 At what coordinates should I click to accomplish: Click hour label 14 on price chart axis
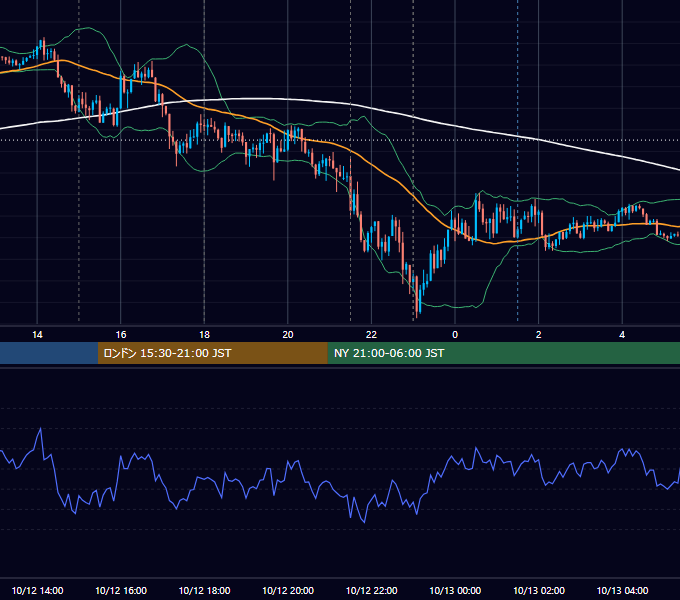(37, 335)
